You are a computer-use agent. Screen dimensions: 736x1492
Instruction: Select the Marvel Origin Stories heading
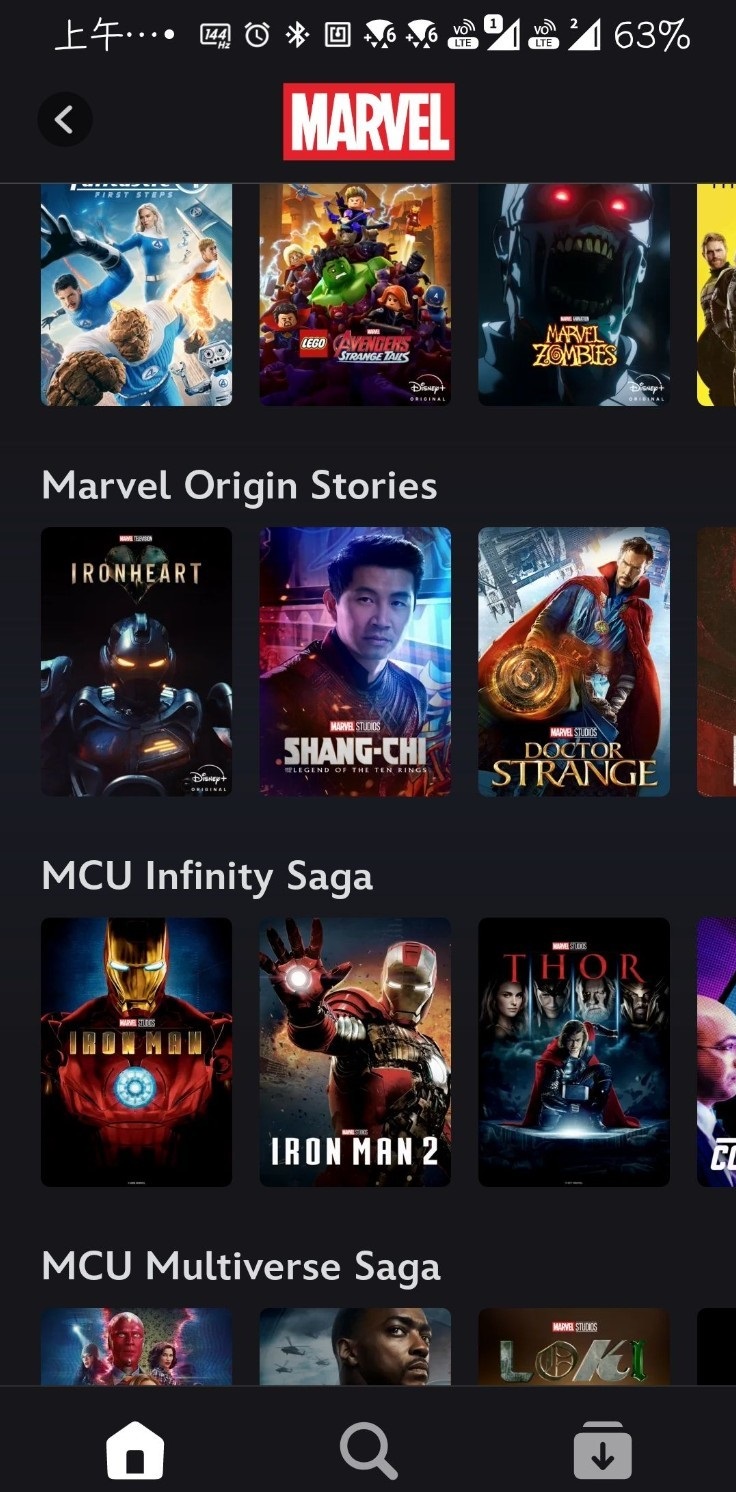pyautogui.click(x=239, y=486)
